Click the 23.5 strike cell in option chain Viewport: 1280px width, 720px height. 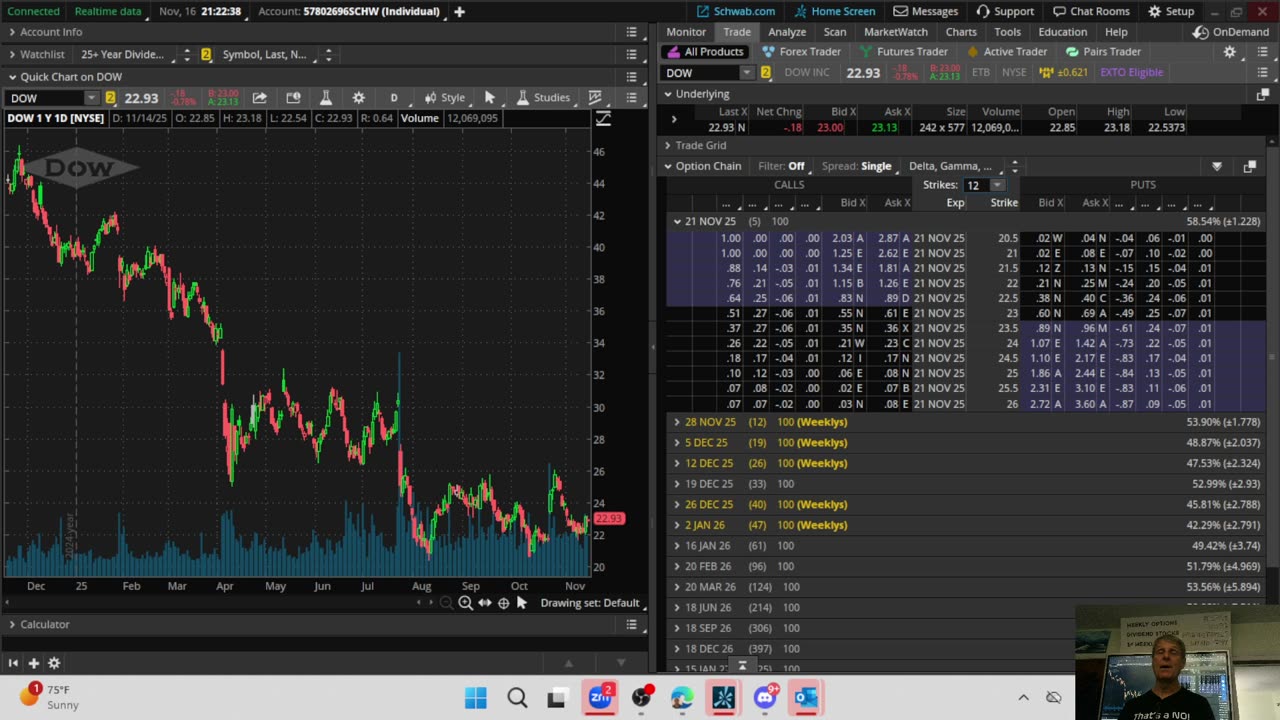1005,328
